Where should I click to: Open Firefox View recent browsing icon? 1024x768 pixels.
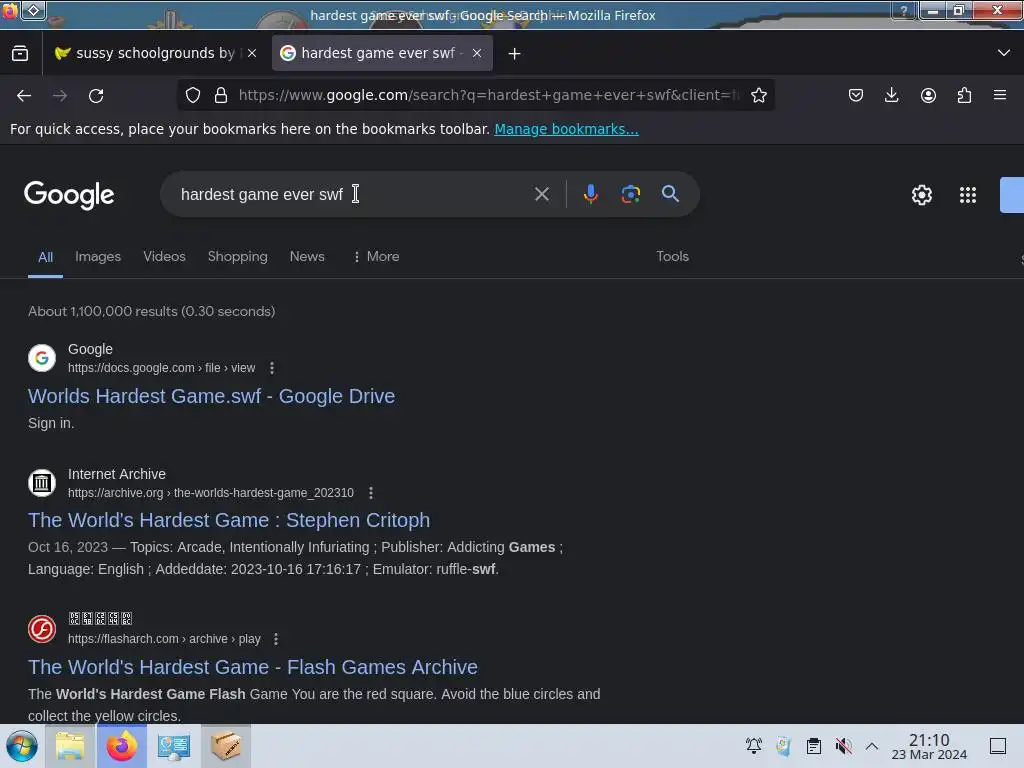tap(20, 54)
